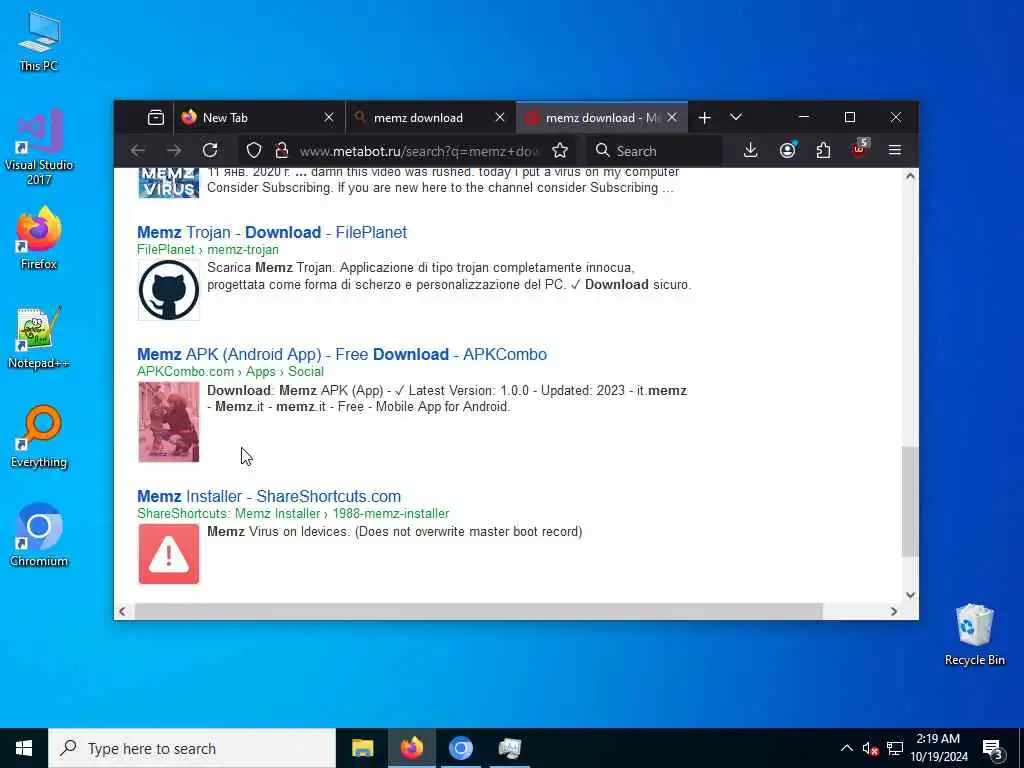The image size is (1024, 768).
Task: Open the muted volume tray icon
Action: tap(870, 748)
